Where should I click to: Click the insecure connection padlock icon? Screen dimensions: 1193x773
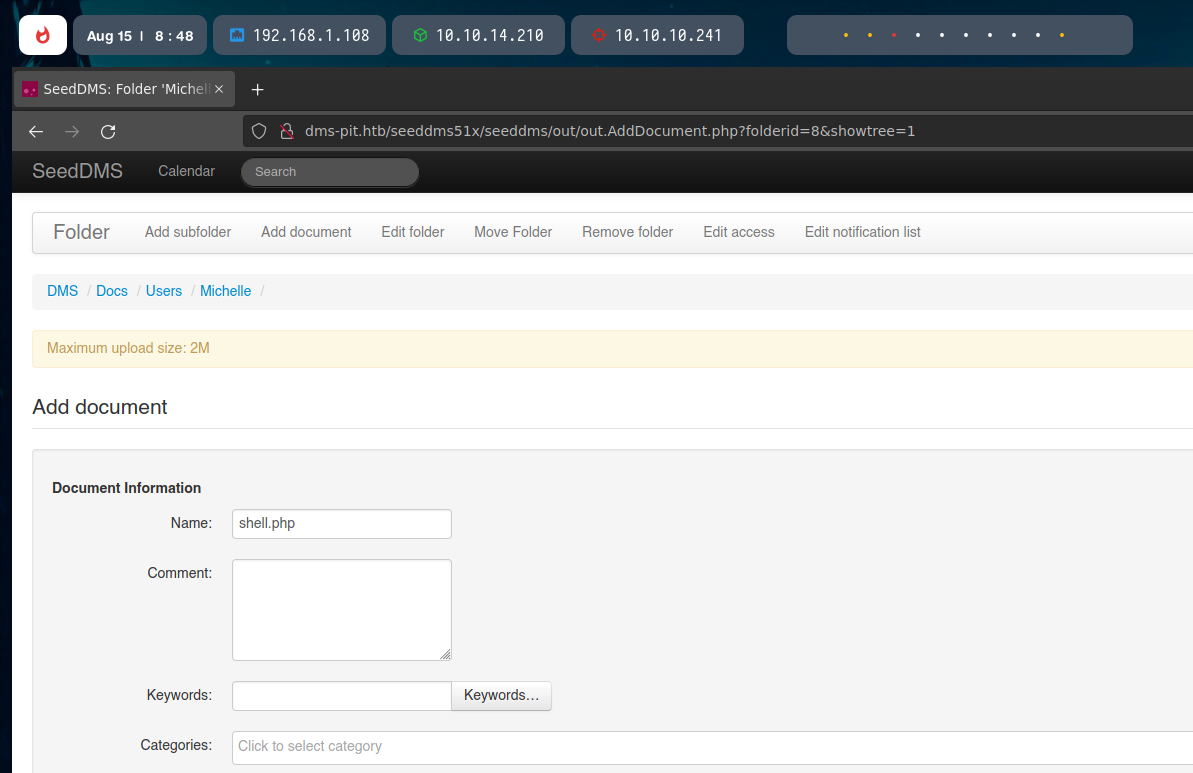point(287,131)
